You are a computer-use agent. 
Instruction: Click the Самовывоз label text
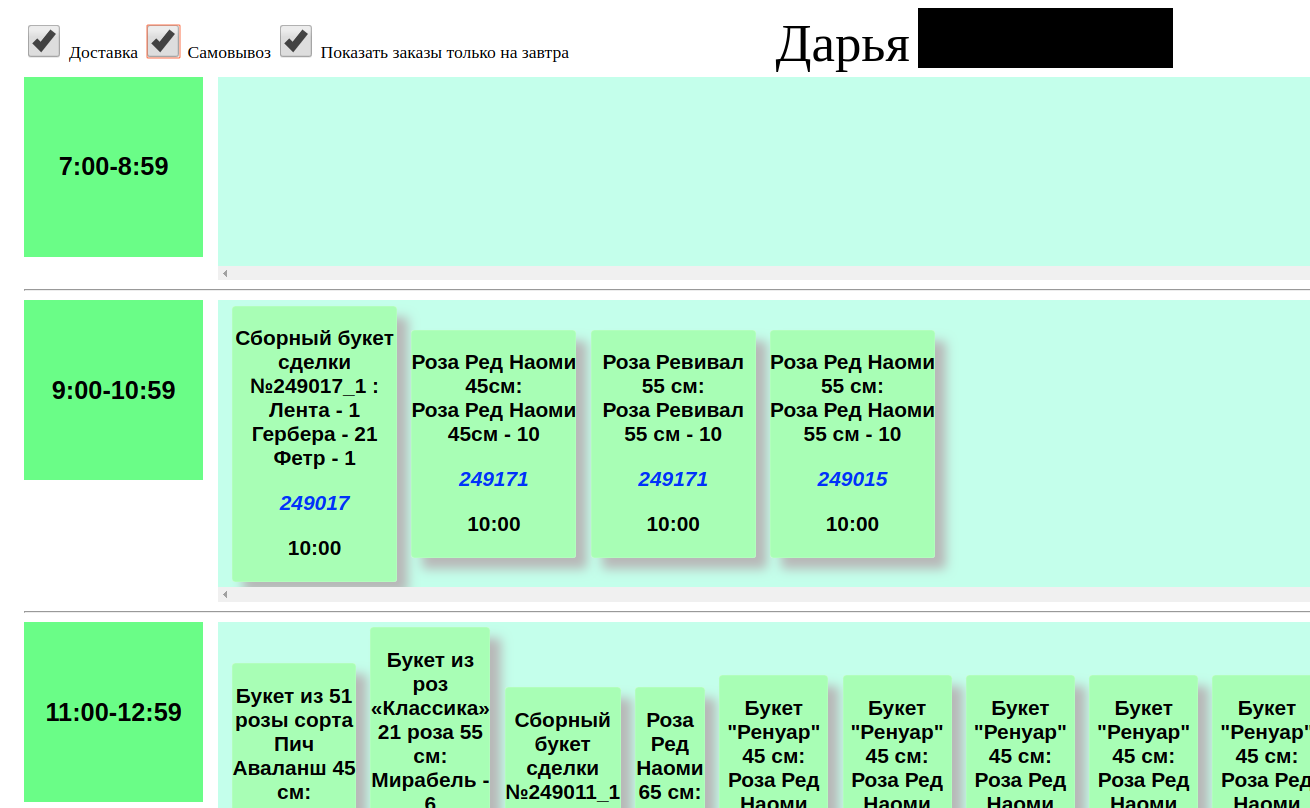(229, 53)
